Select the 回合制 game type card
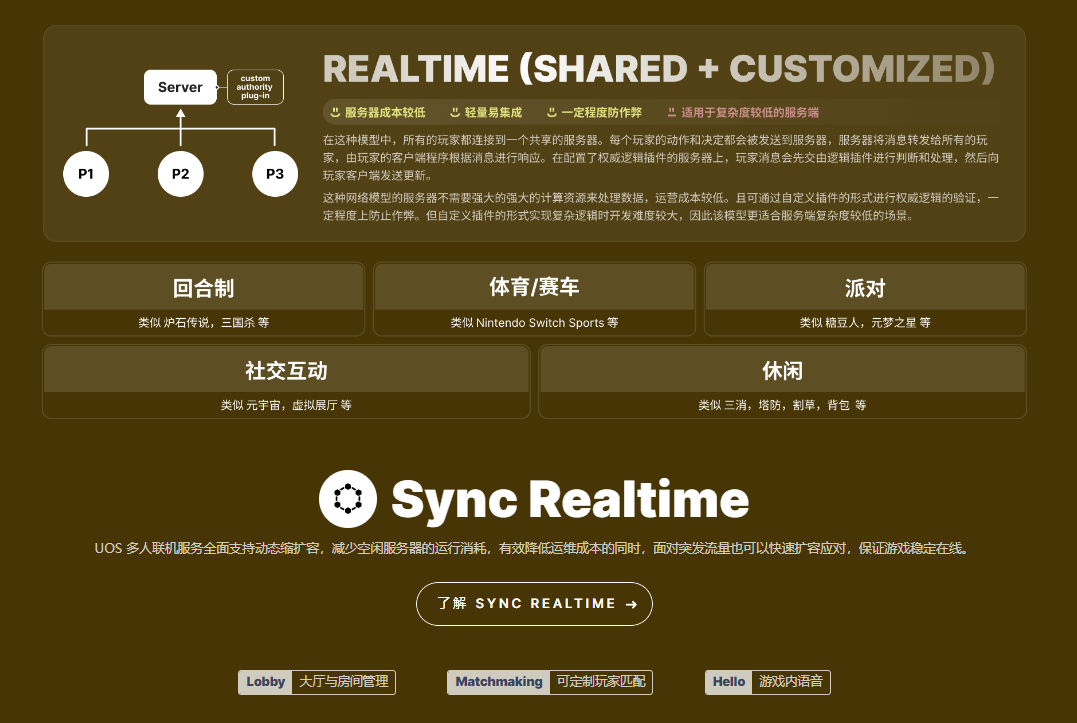 point(203,299)
